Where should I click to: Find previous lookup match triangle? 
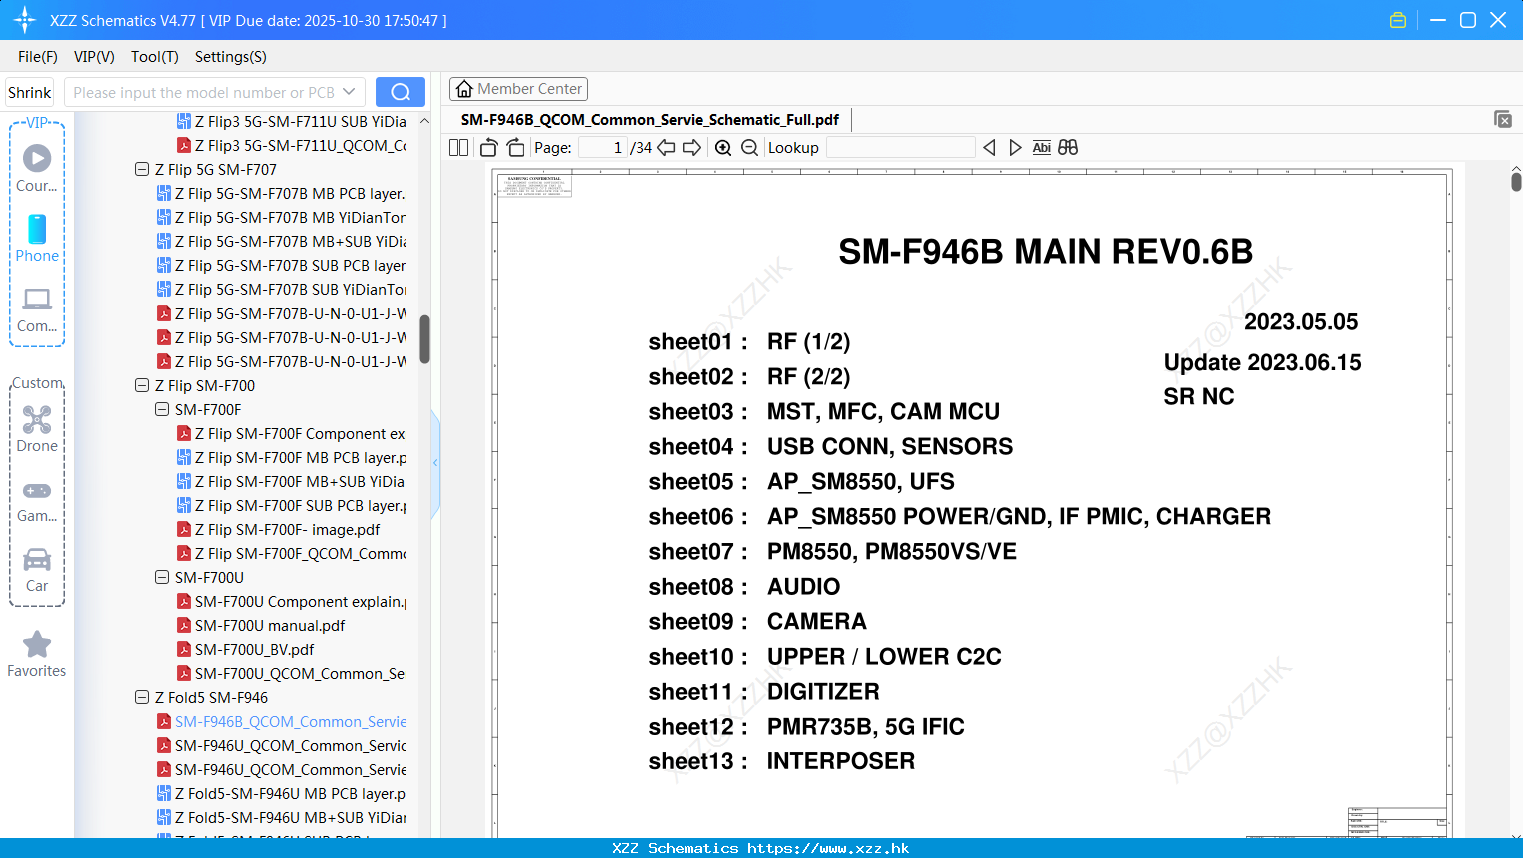pyautogui.click(x=989, y=148)
